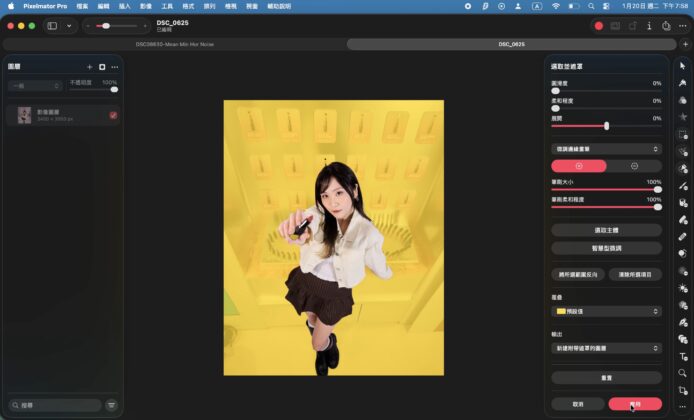Click the red record color button
This screenshot has height=420, width=694.
(x=599, y=26)
